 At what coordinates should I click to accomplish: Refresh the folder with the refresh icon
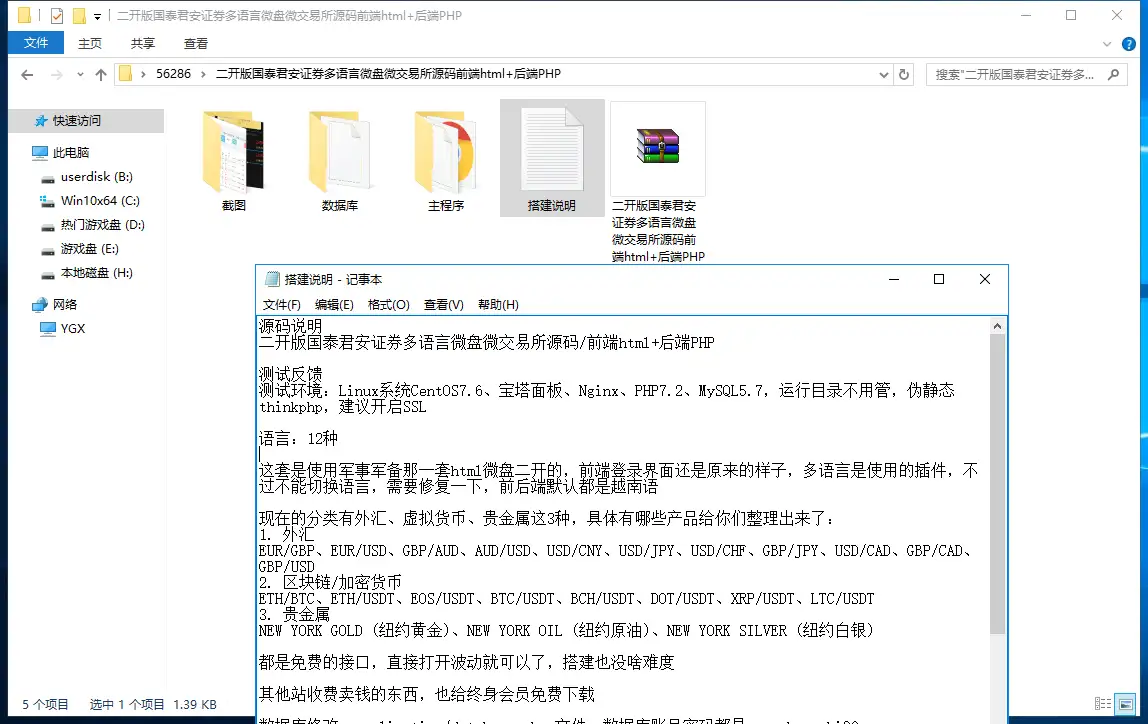[x=903, y=73]
